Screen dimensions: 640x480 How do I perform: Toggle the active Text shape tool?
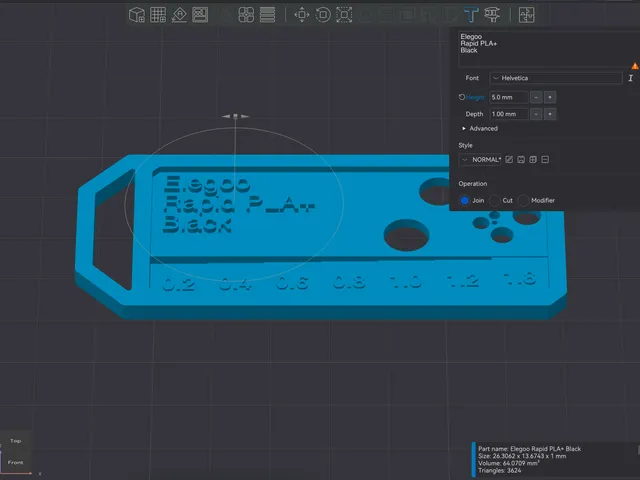(x=471, y=15)
